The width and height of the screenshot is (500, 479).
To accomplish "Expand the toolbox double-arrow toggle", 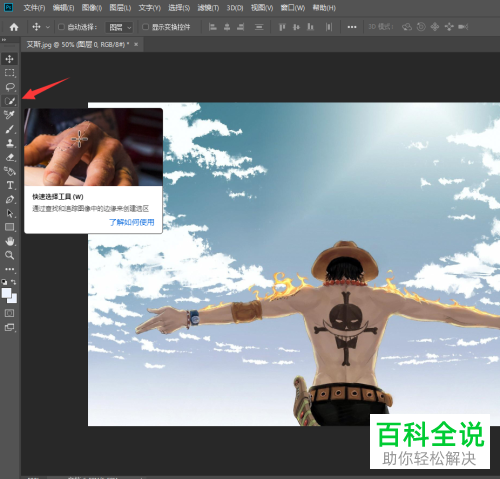I will (x=4, y=40).
